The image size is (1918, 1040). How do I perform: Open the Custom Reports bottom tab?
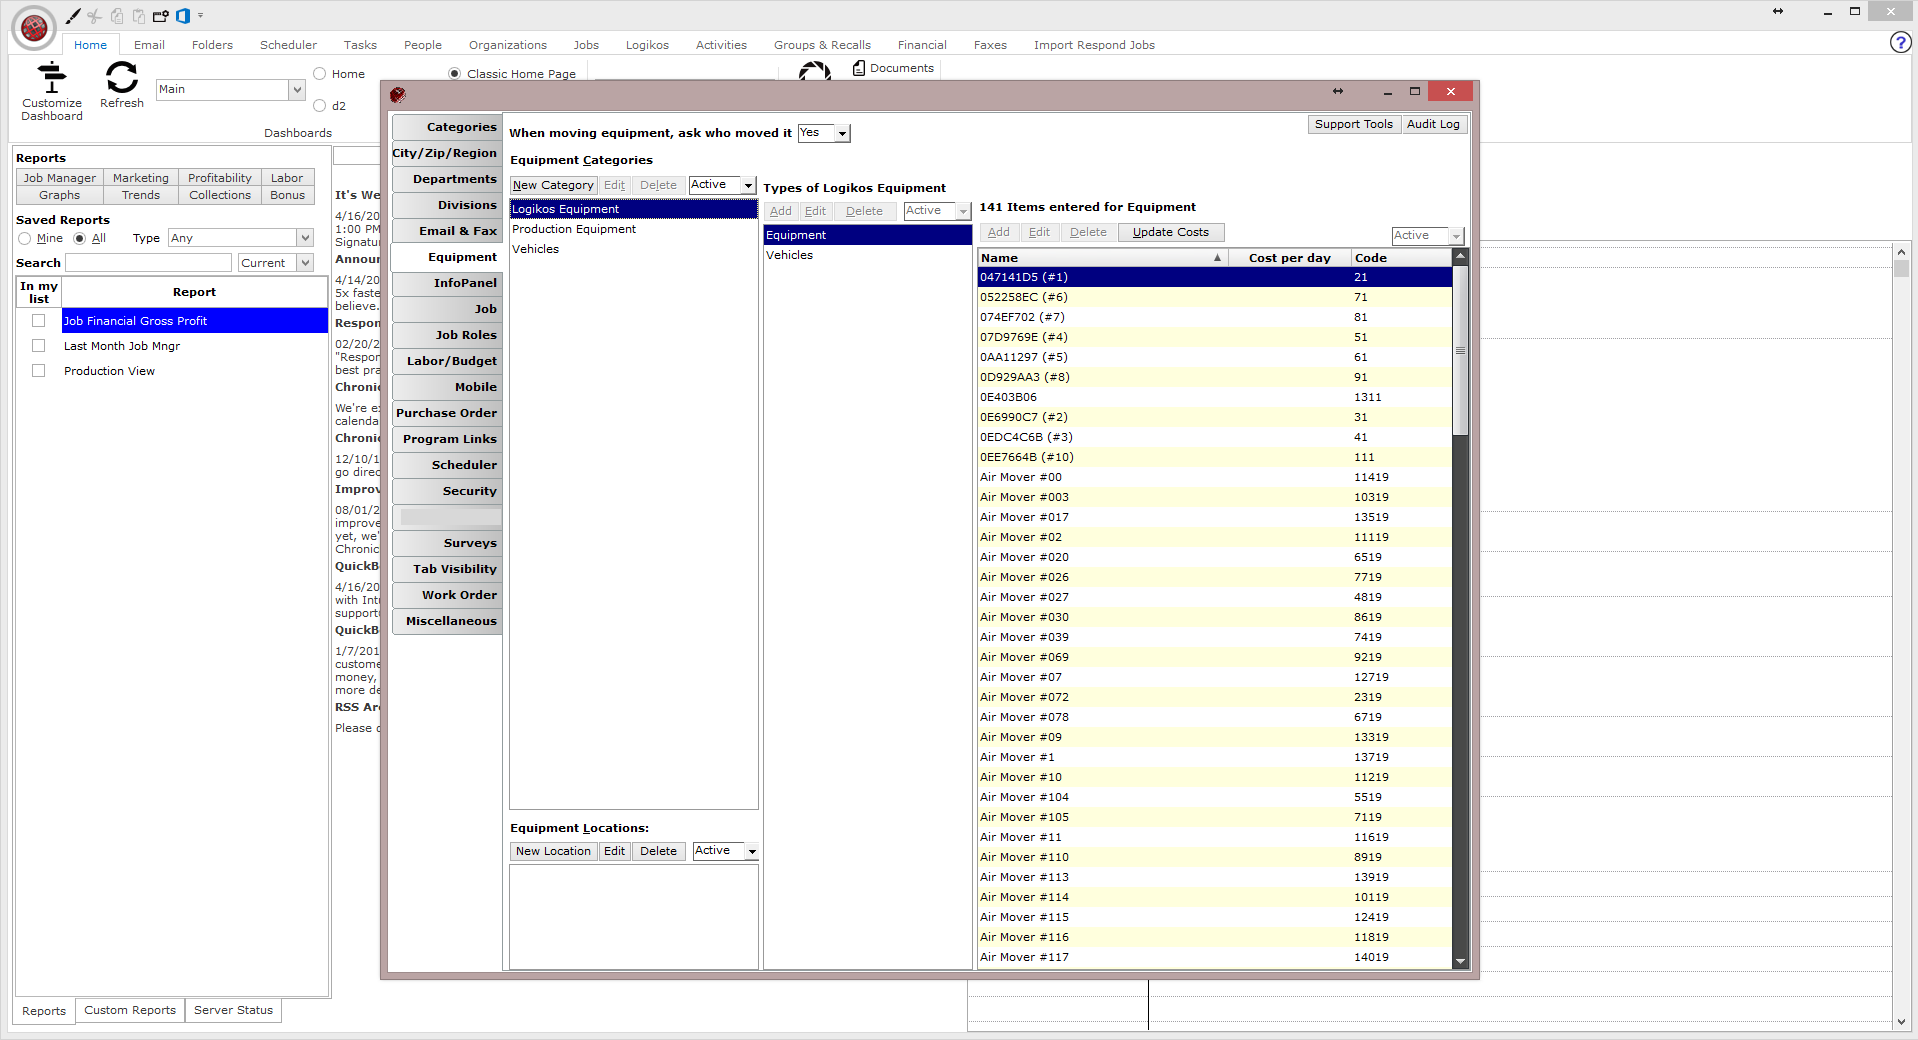[130, 1010]
